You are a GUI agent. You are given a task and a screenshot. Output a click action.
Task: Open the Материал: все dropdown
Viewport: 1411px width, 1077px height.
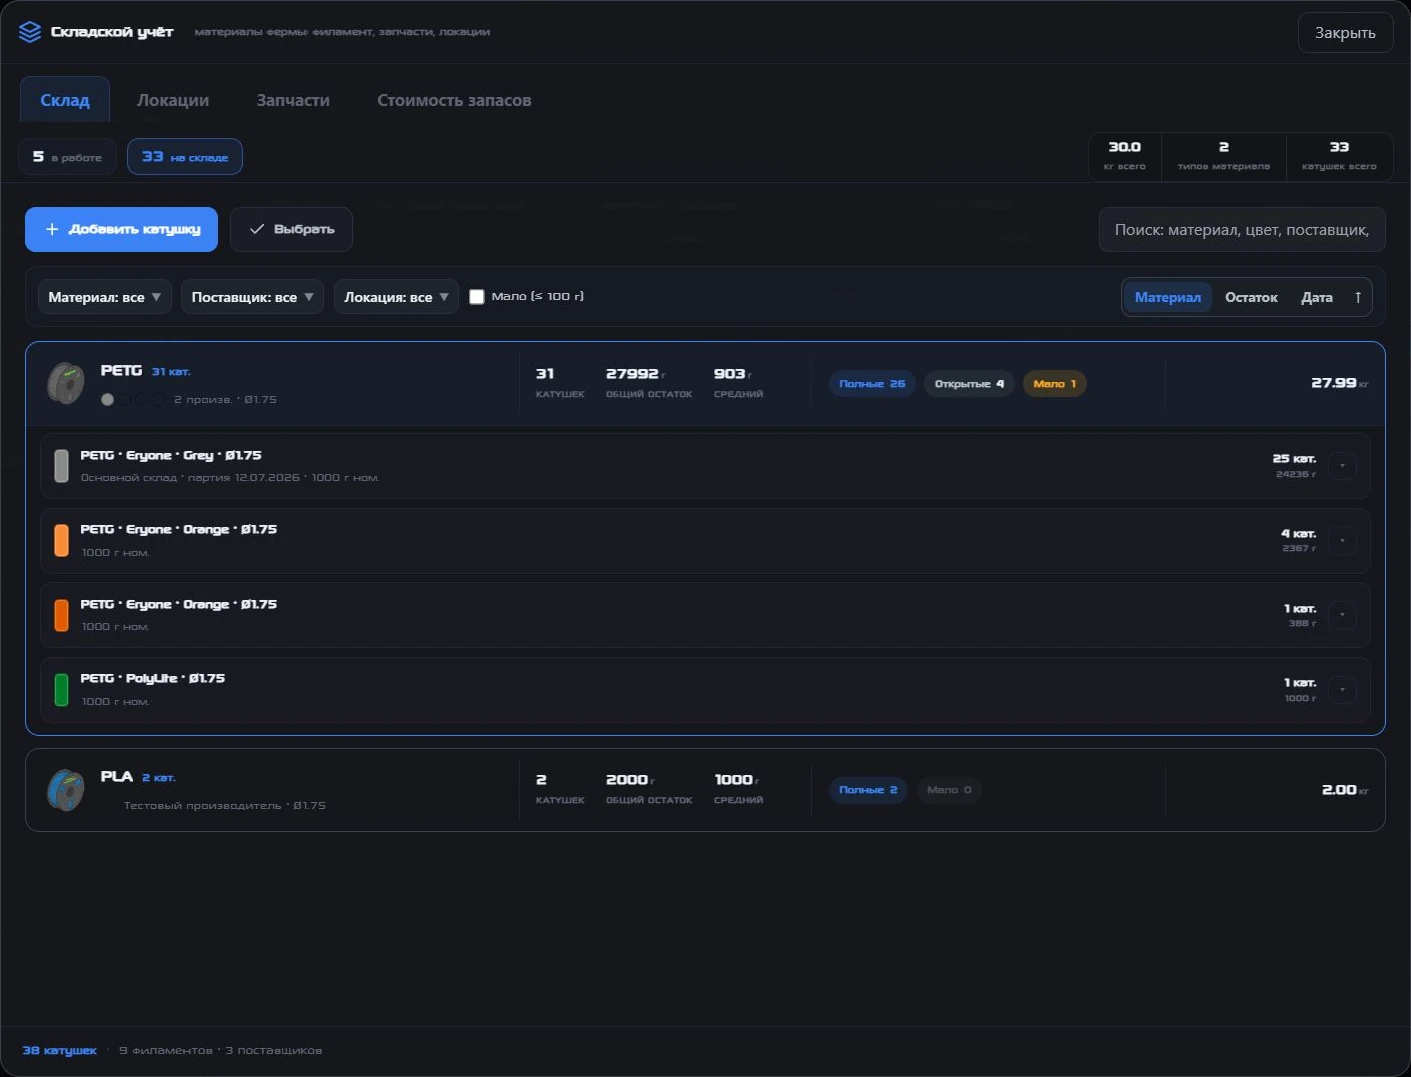click(105, 297)
